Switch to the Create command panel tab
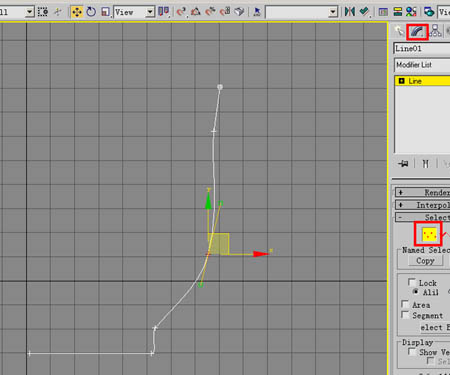This screenshot has height=375, width=450. tap(399, 31)
